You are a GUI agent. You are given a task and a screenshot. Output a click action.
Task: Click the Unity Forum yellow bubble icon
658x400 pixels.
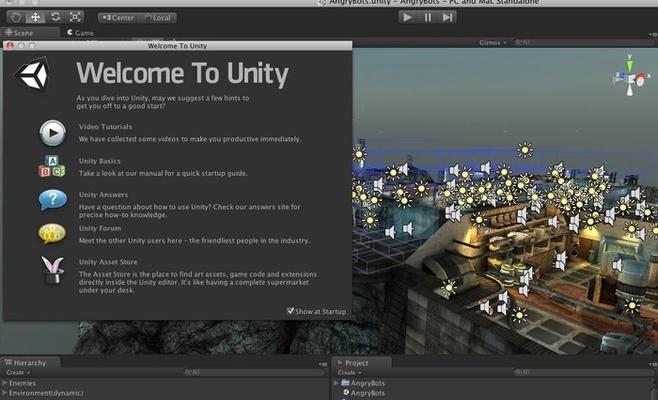[52, 233]
